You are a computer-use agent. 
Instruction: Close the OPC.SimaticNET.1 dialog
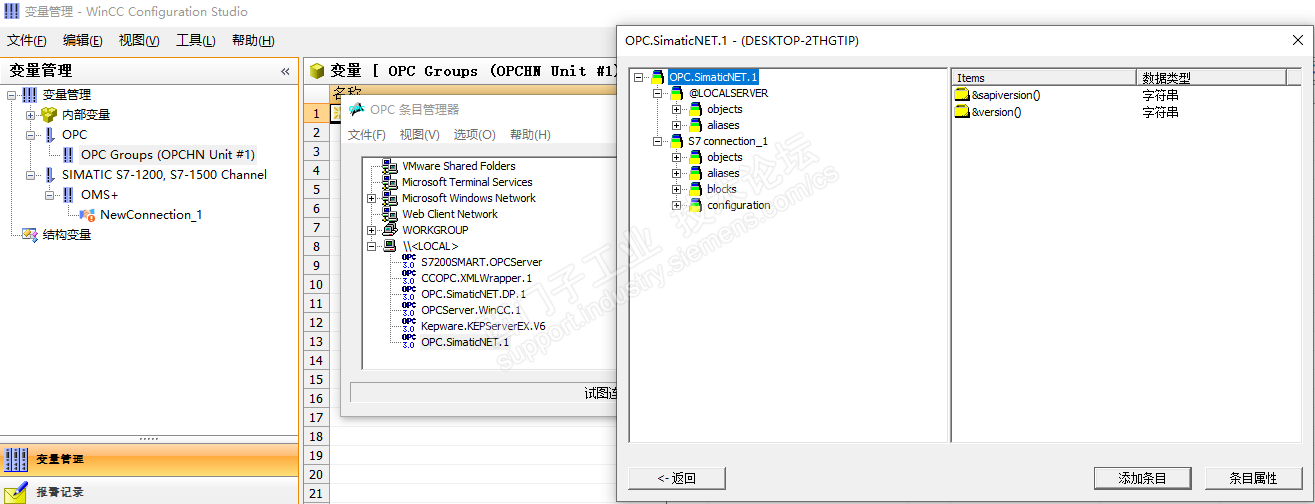click(1297, 40)
